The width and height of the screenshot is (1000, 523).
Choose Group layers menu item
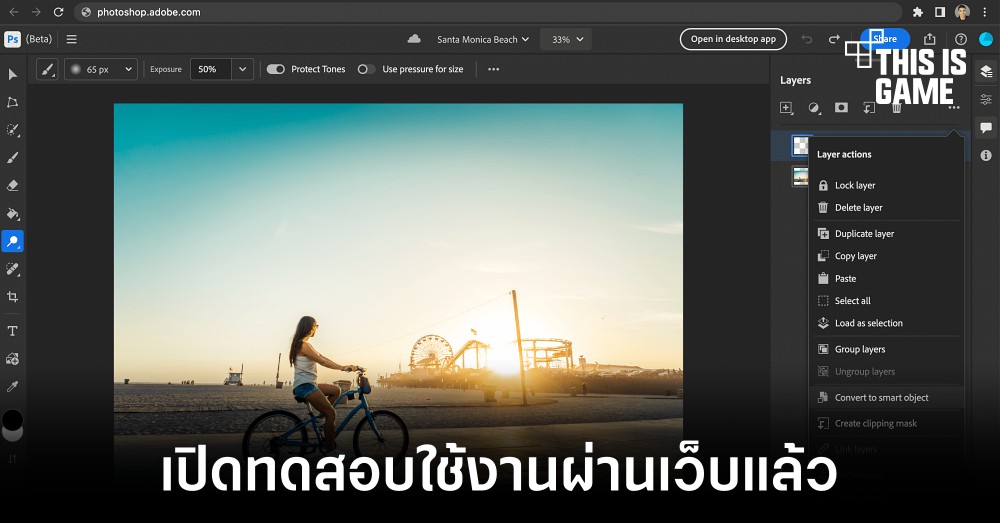(x=886, y=349)
